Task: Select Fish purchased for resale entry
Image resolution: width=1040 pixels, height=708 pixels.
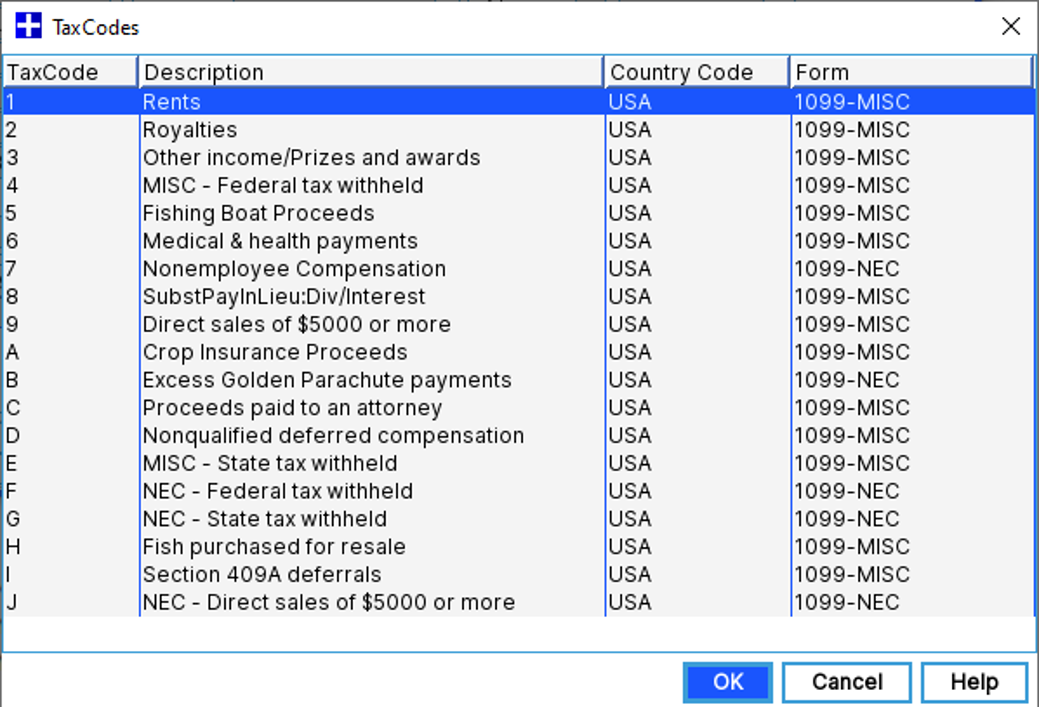Action: pyautogui.click(x=300, y=547)
